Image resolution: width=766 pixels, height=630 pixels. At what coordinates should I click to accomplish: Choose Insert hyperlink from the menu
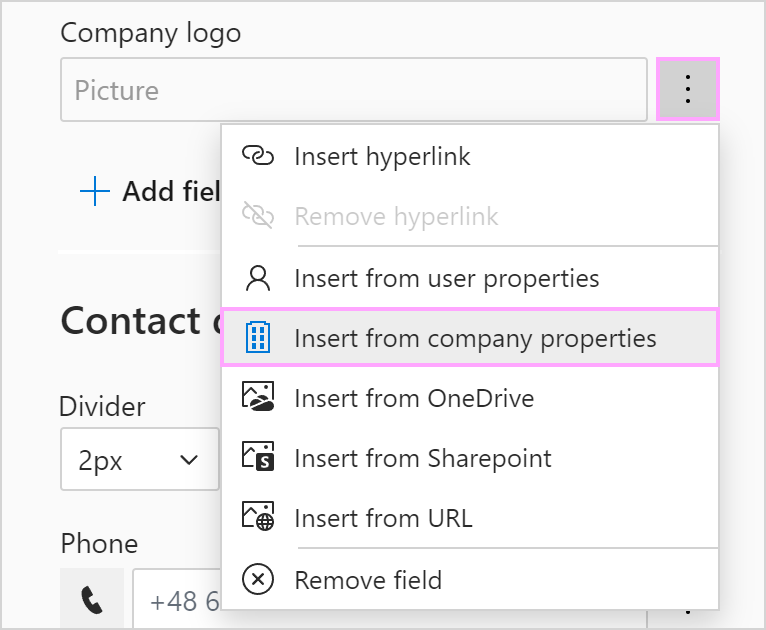point(470,157)
